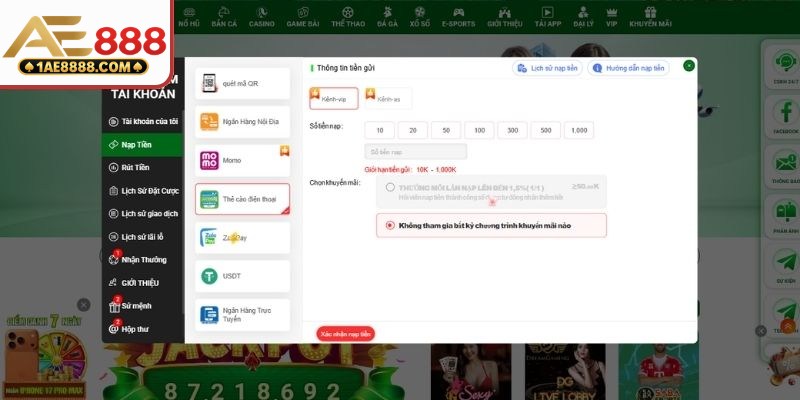
Task: Select the THƯỞNG MỖI LẦN NẠP promotion radio
Action: [x=390, y=187]
